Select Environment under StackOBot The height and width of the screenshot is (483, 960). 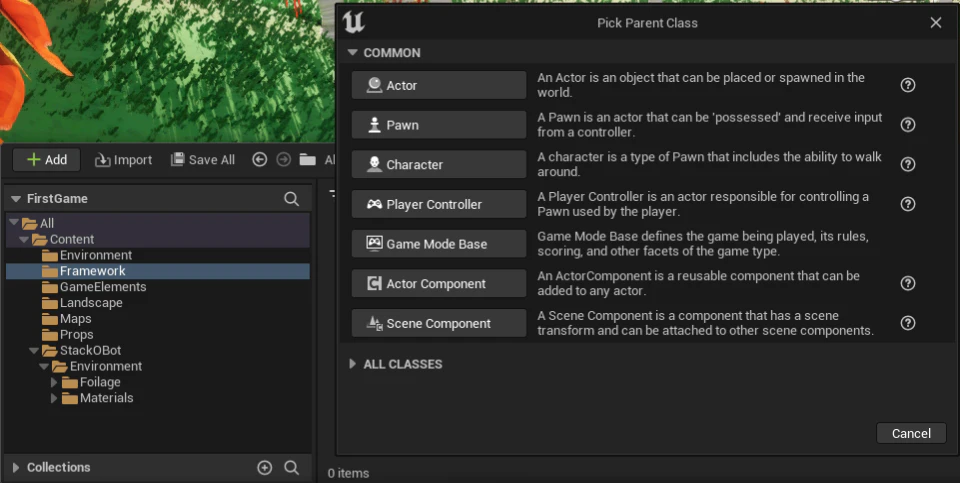point(97,367)
